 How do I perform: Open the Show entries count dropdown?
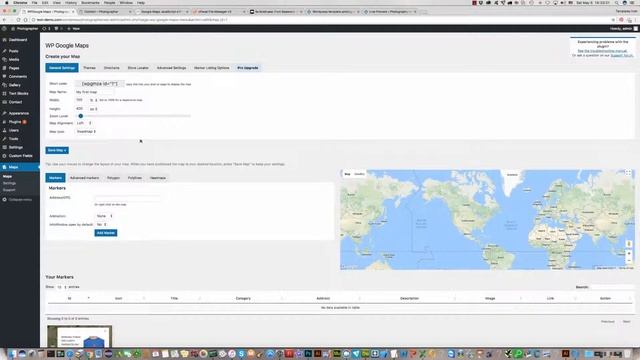(62, 287)
